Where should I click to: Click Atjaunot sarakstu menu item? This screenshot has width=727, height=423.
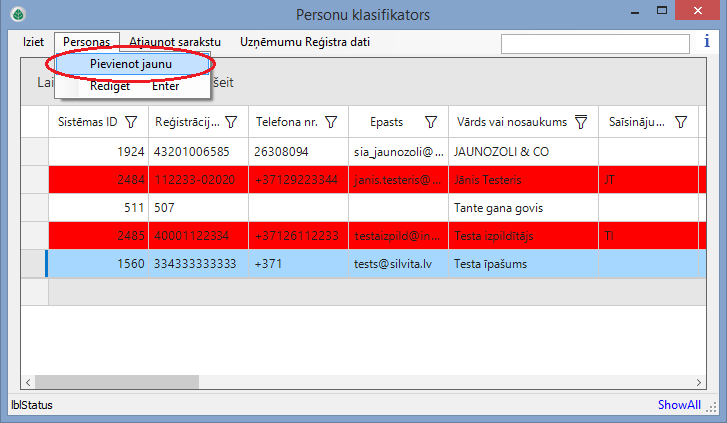175,42
